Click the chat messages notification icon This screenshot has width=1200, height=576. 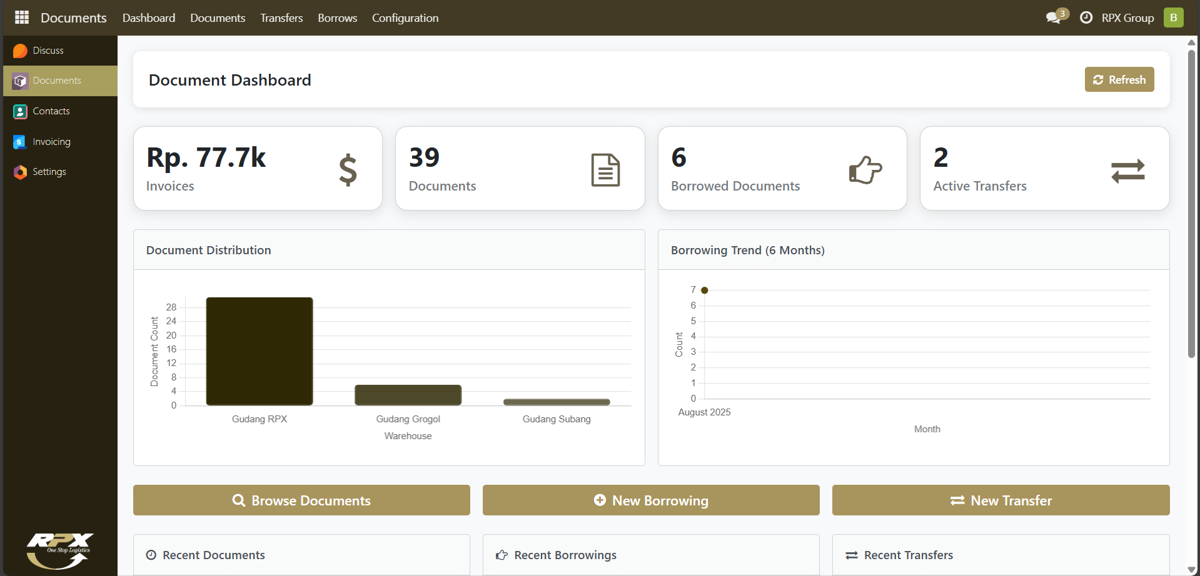pos(1054,18)
